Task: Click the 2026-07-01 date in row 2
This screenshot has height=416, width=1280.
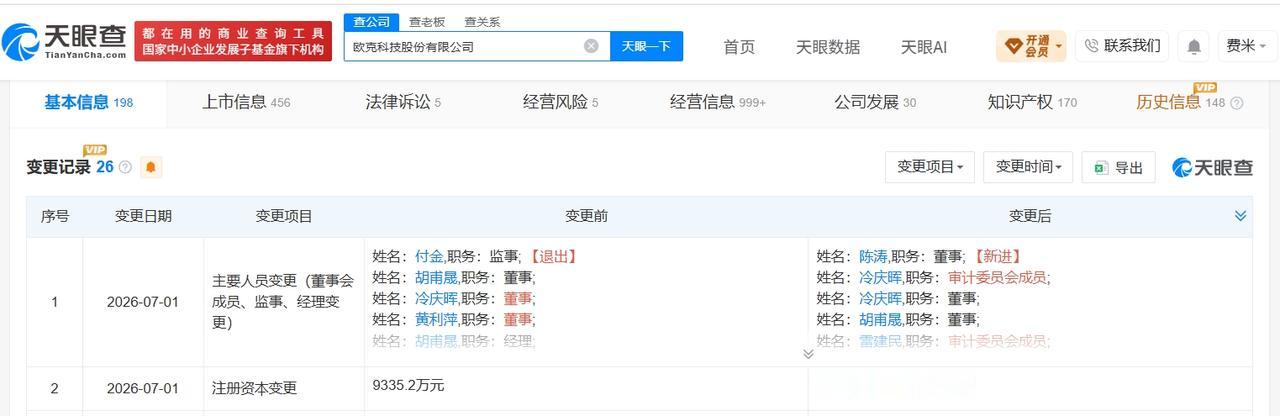Action: (x=143, y=388)
